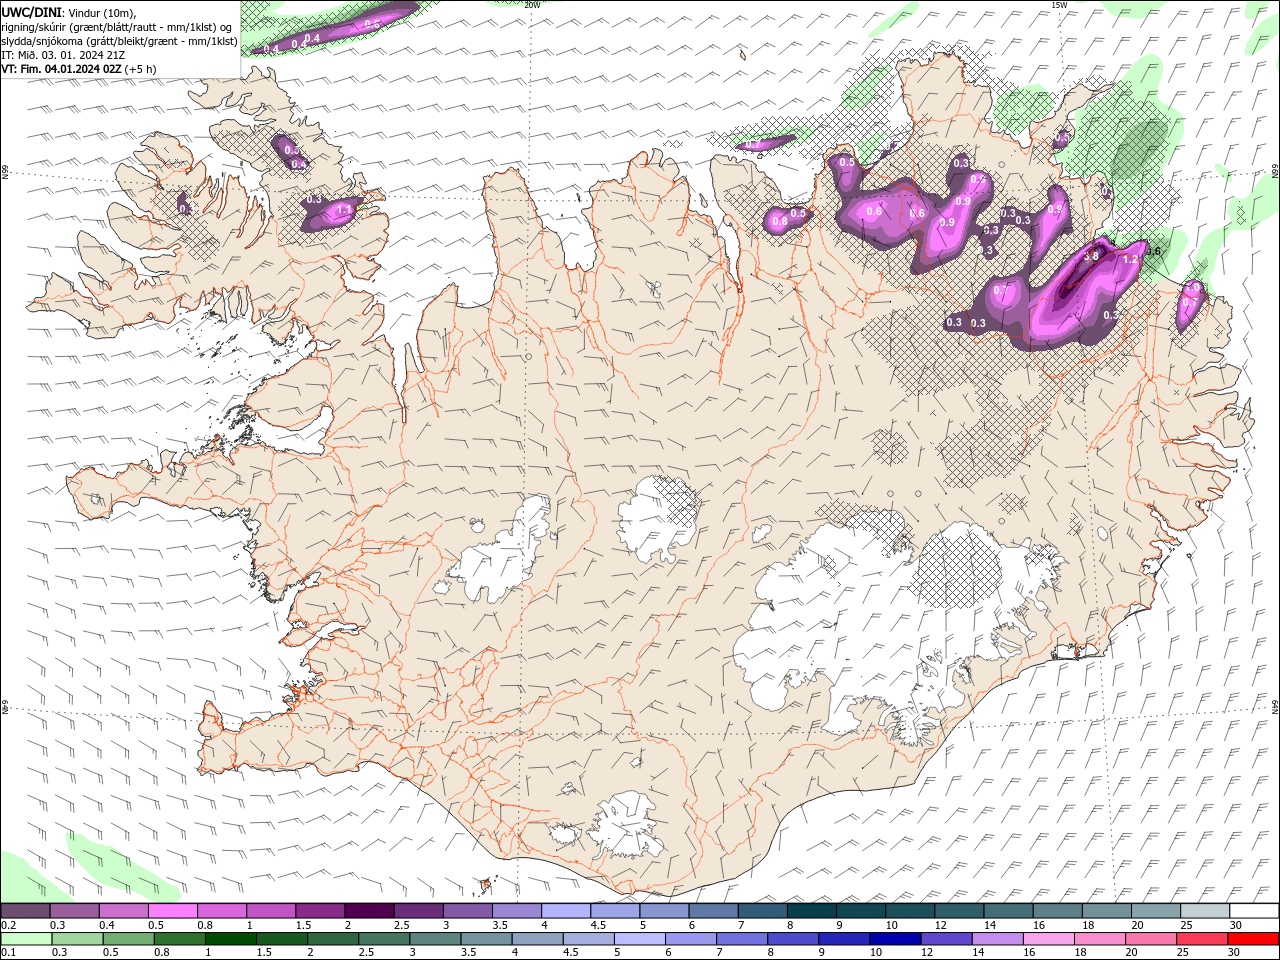This screenshot has width=1280, height=960.
Task: Select the bright pink 0.5 swatch in top legend
Action: click(x=172, y=911)
